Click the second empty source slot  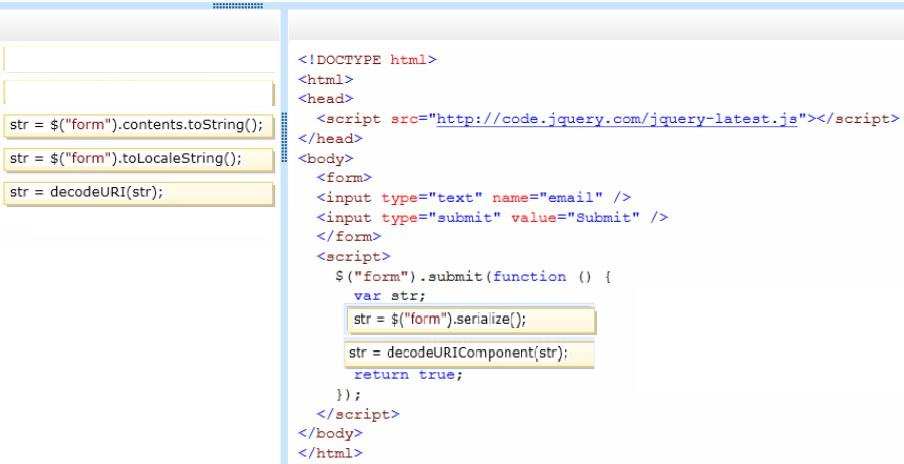click(x=139, y=93)
